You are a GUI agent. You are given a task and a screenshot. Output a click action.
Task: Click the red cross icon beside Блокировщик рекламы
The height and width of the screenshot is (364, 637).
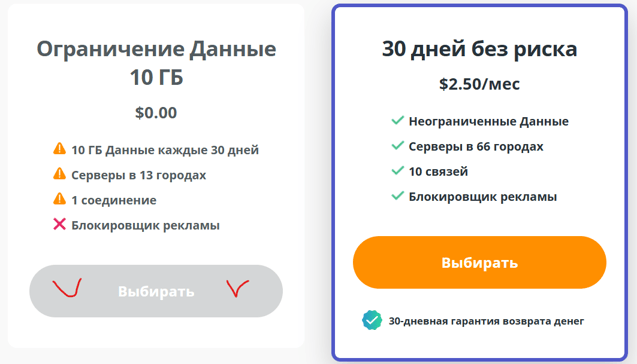pyautogui.click(x=59, y=224)
